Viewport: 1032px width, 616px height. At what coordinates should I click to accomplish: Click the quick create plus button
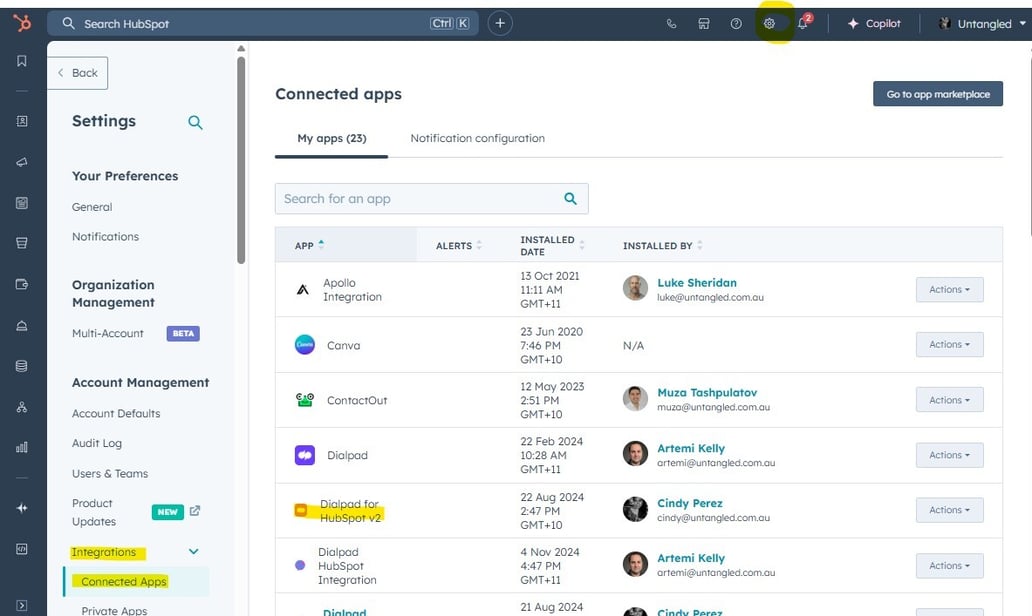point(500,24)
